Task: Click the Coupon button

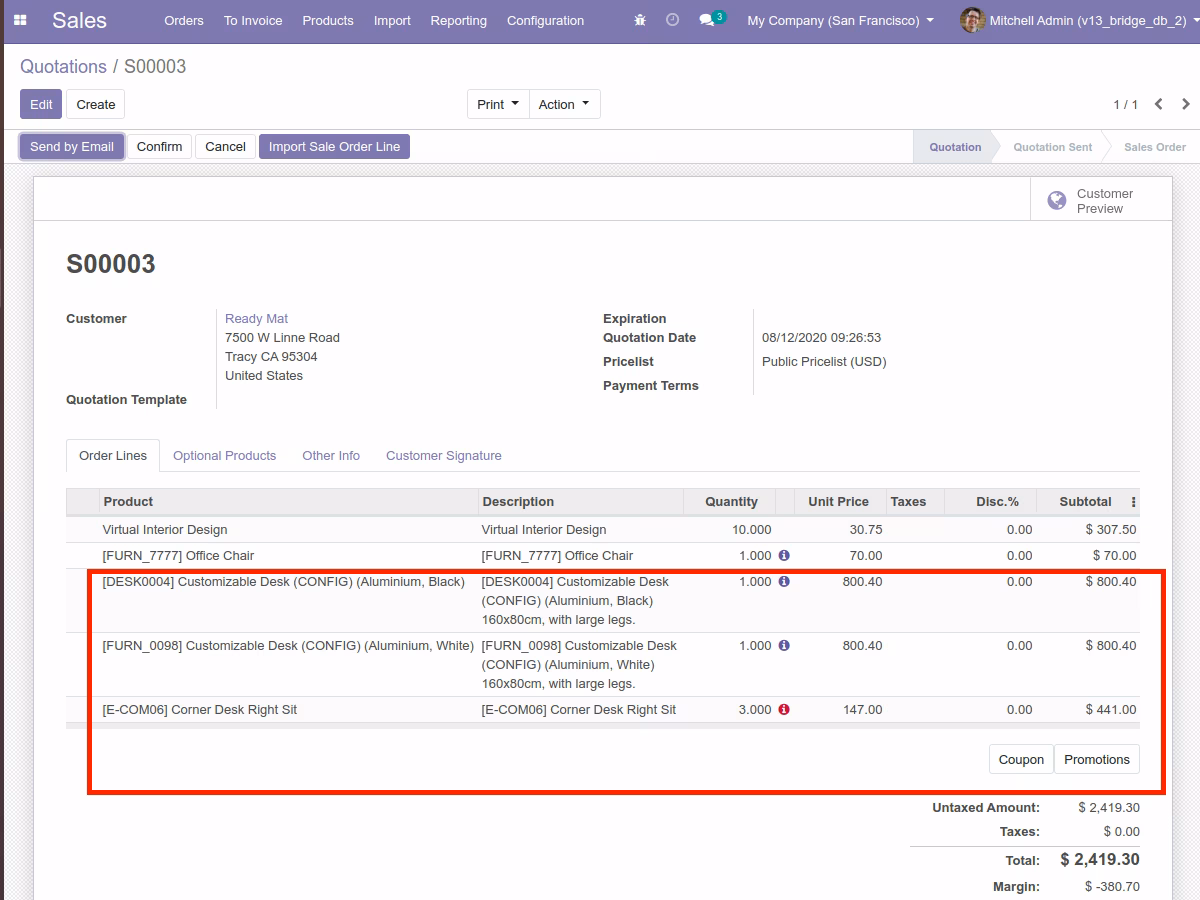Action: [x=1021, y=759]
